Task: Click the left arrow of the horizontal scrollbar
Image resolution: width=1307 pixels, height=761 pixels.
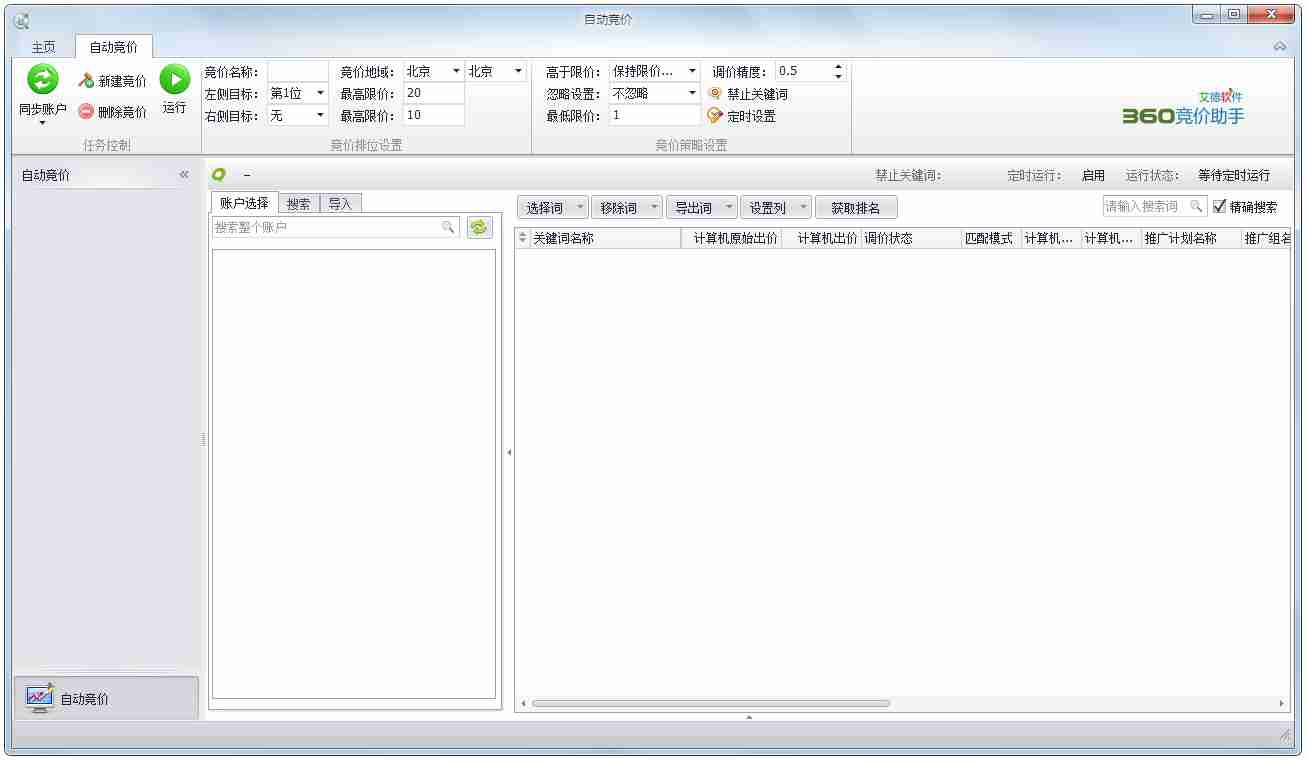Action: [523, 704]
